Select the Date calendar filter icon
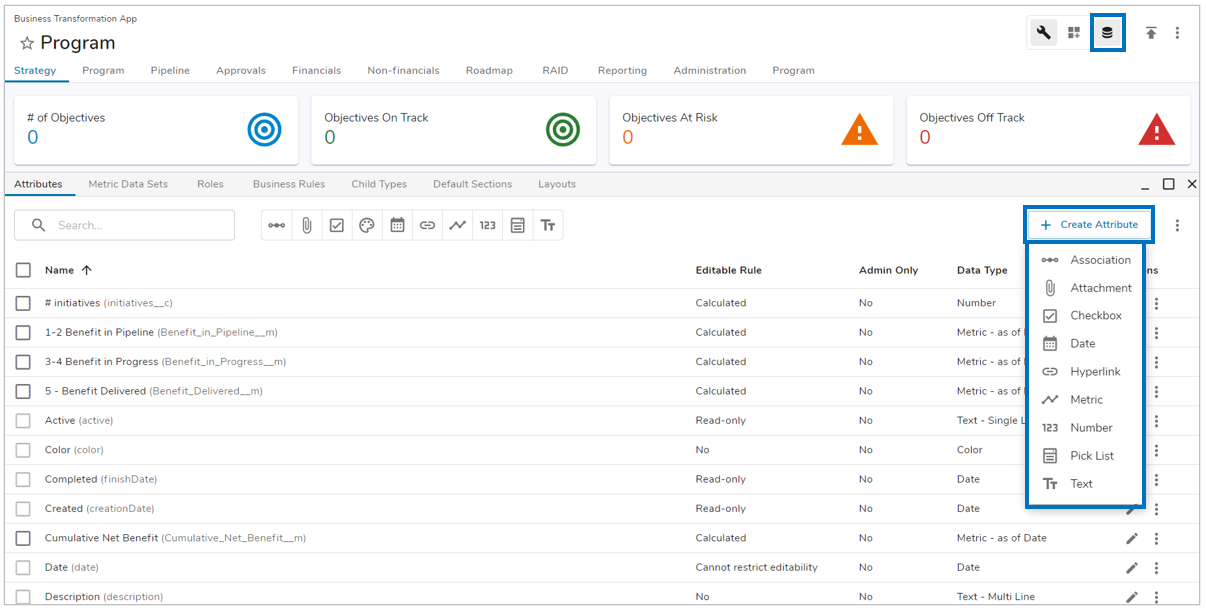The image size is (1206, 611). pos(397,225)
